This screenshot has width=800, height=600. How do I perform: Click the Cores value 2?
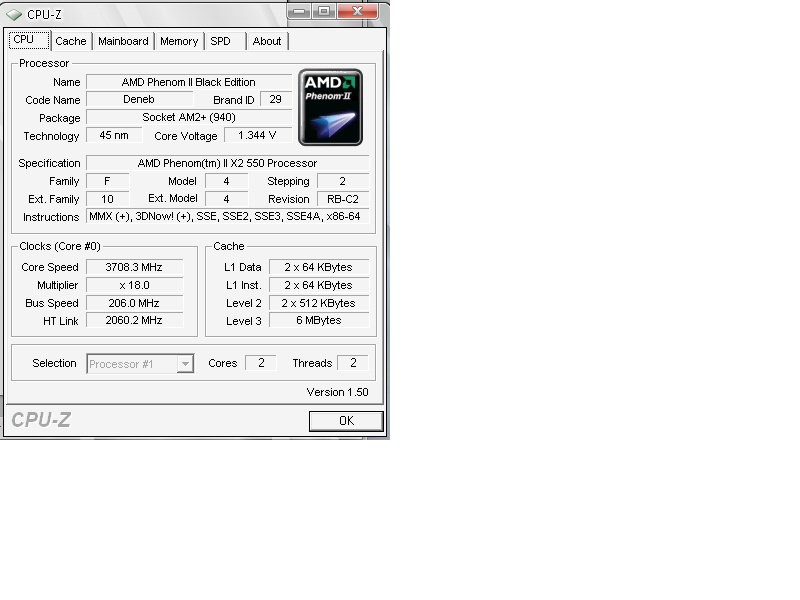[261, 363]
